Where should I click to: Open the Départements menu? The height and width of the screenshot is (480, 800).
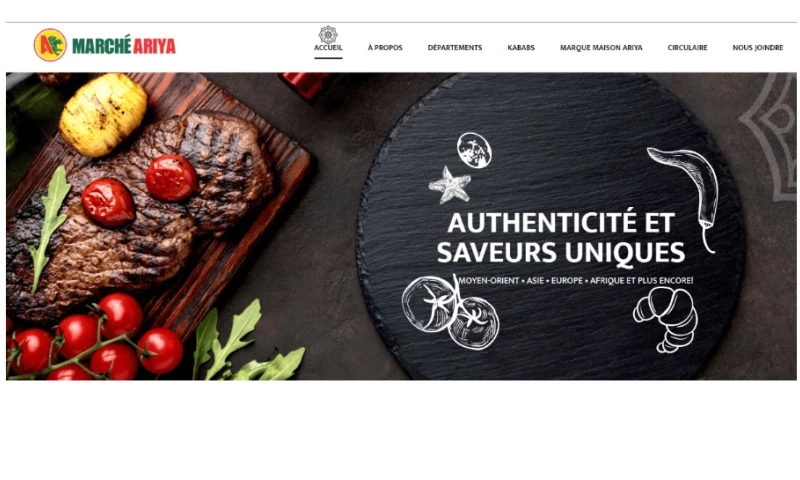click(455, 47)
